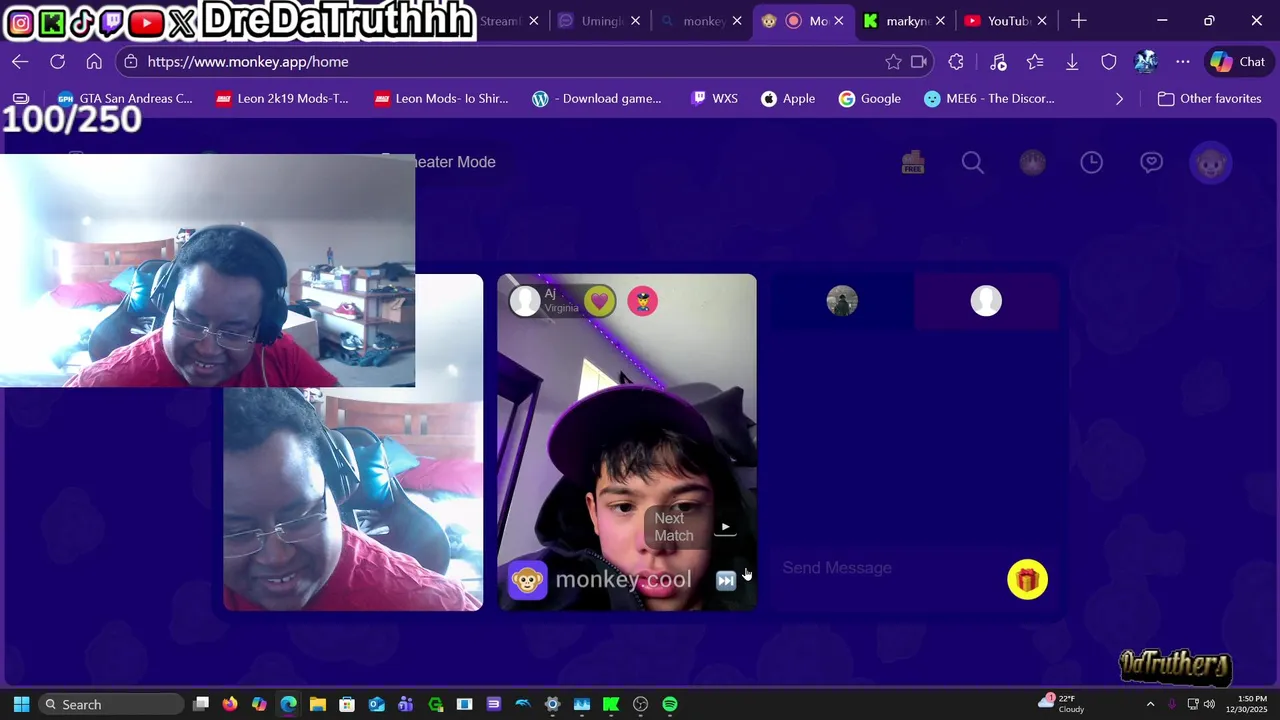Switch to the monkey search browser tab
The width and height of the screenshot is (1280, 720).
point(696,21)
